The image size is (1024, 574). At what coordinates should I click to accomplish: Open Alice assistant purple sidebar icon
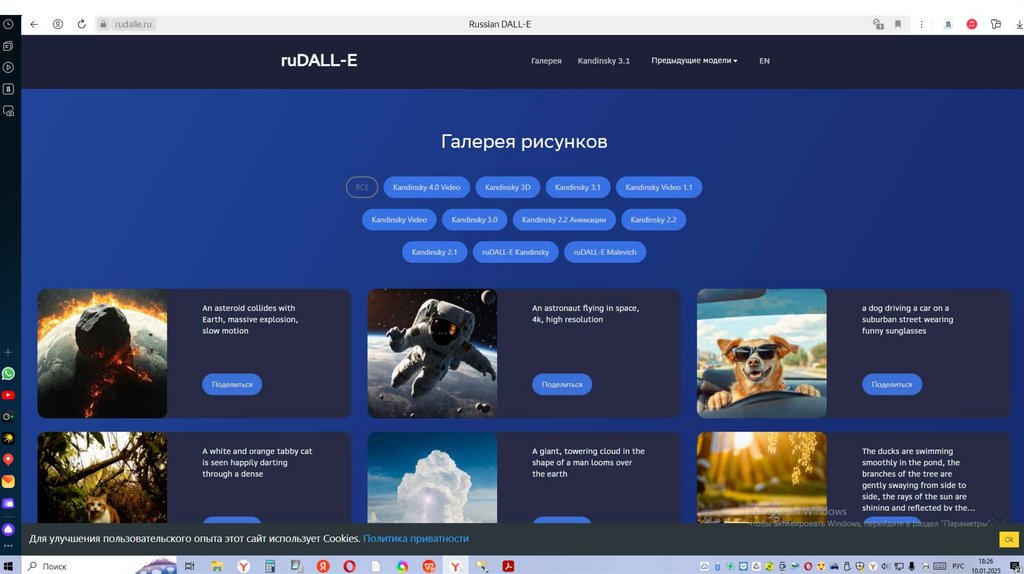point(8,529)
